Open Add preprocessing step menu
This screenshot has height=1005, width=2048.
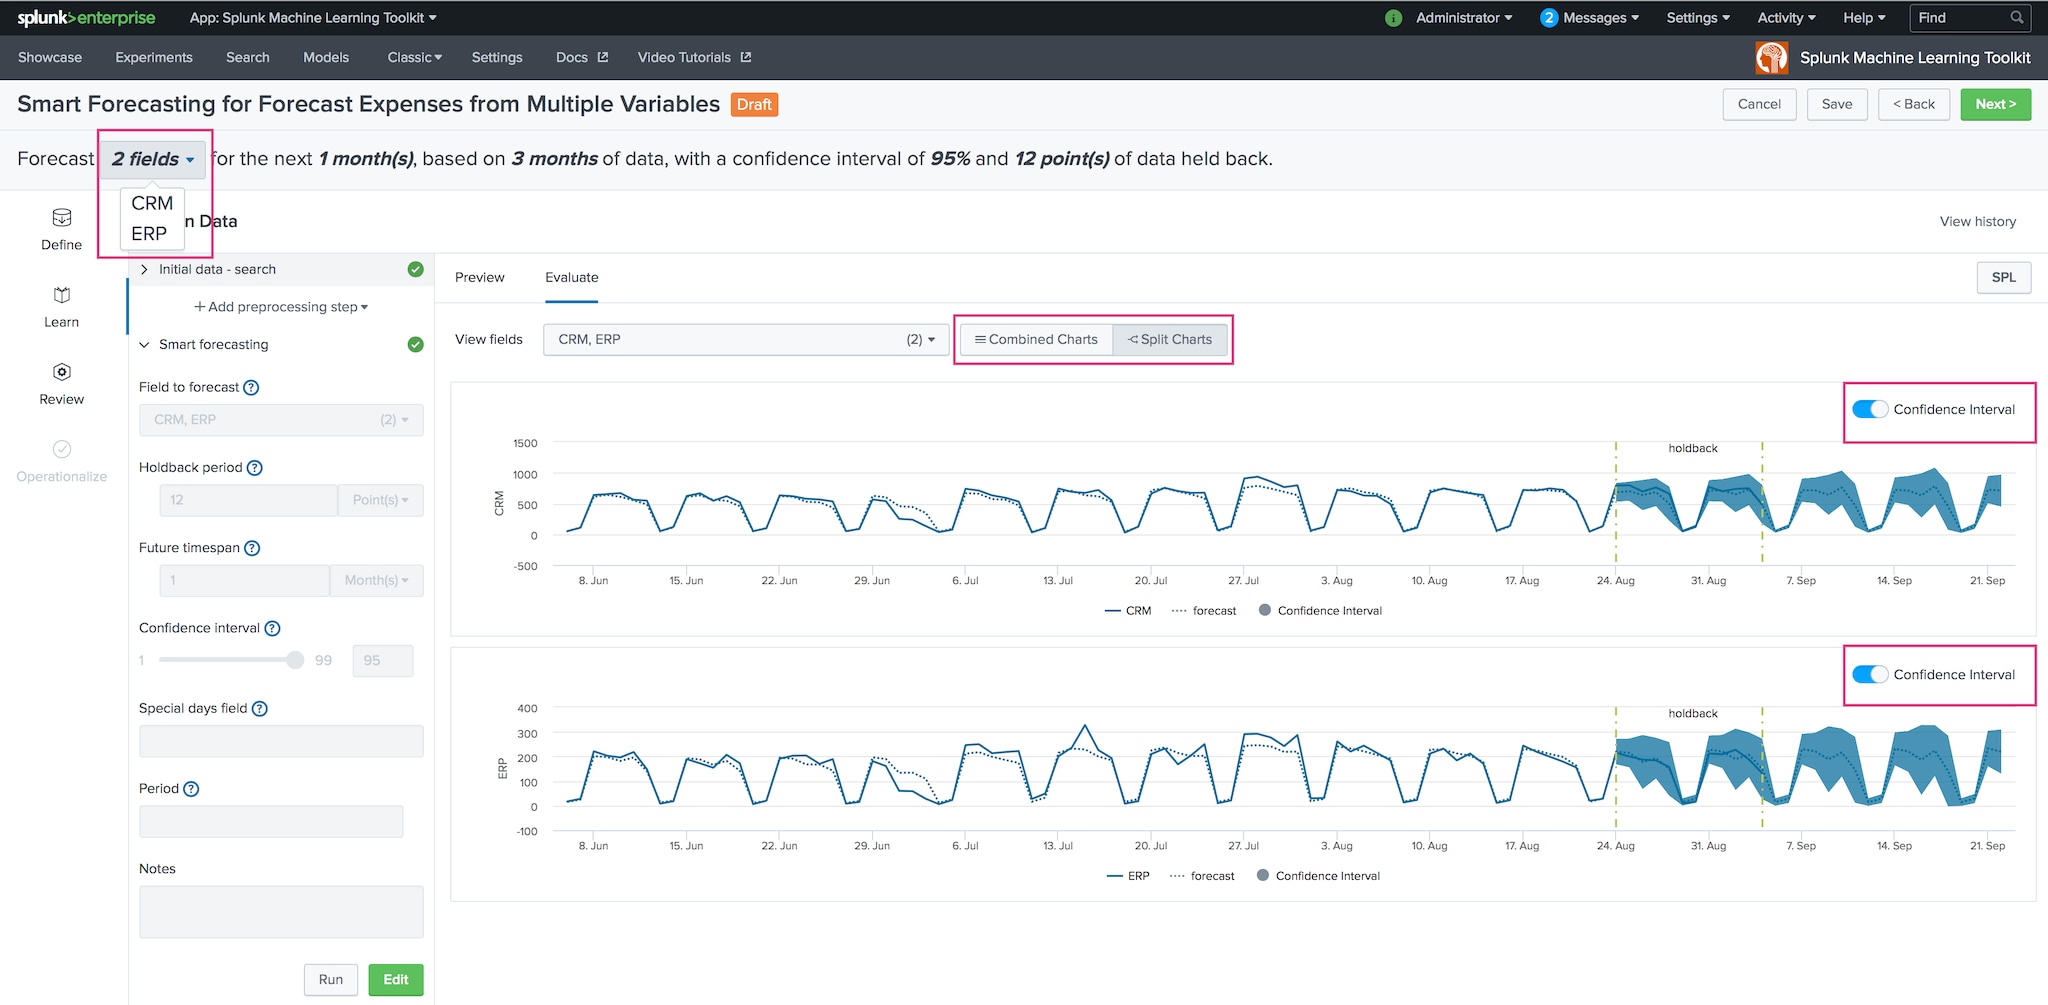click(281, 307)
